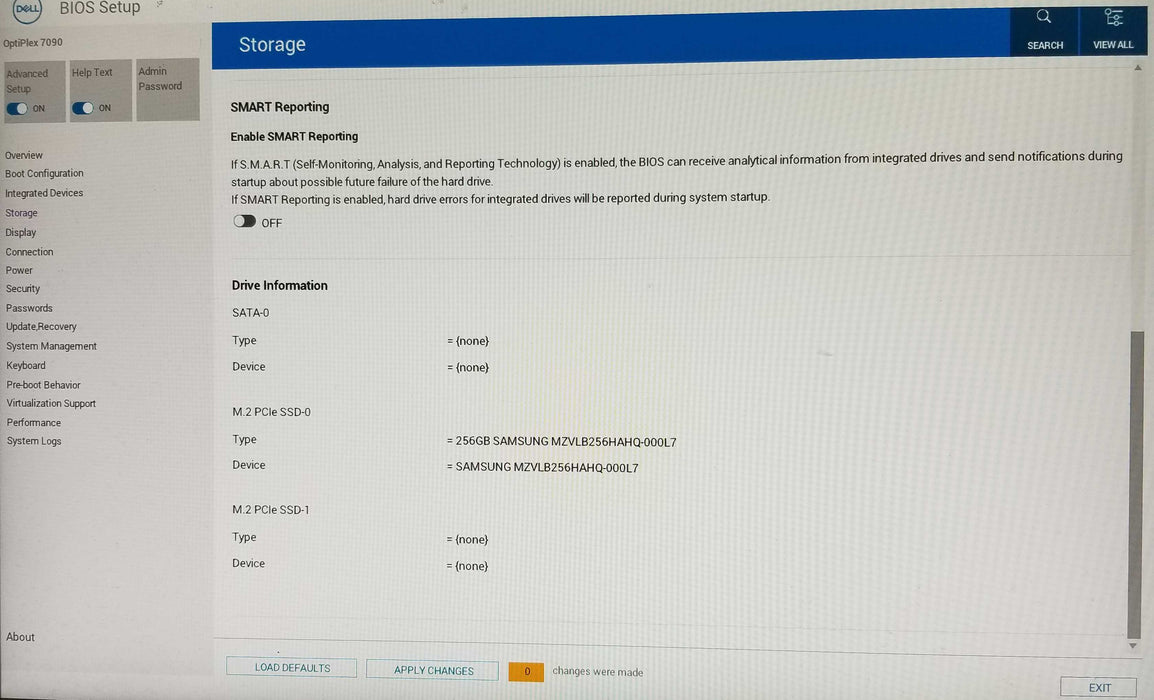Select Overview in the sidebar
This screenshot has height=700, width=1154.
pos(24,155)
